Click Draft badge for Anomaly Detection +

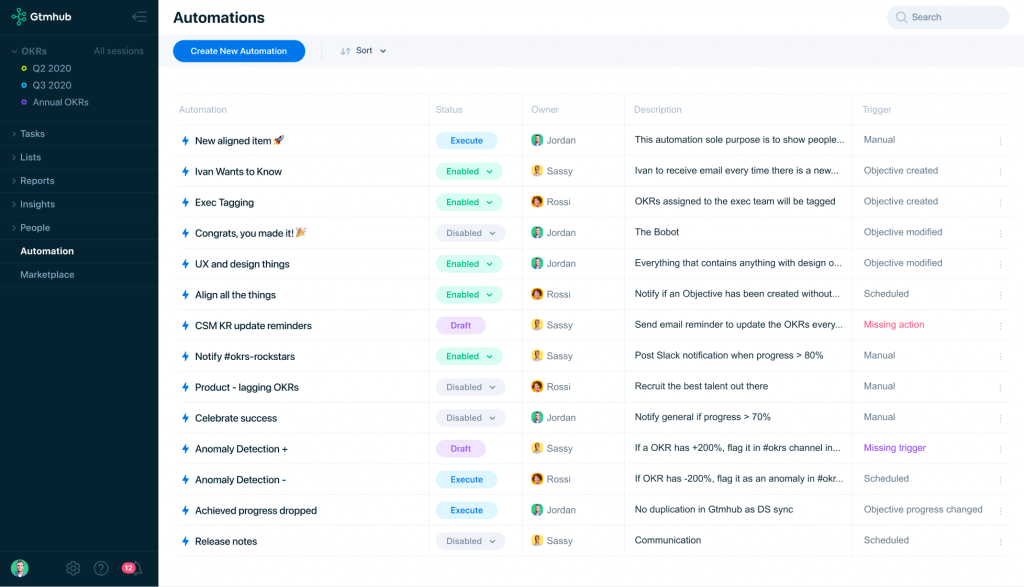[460, 449]
